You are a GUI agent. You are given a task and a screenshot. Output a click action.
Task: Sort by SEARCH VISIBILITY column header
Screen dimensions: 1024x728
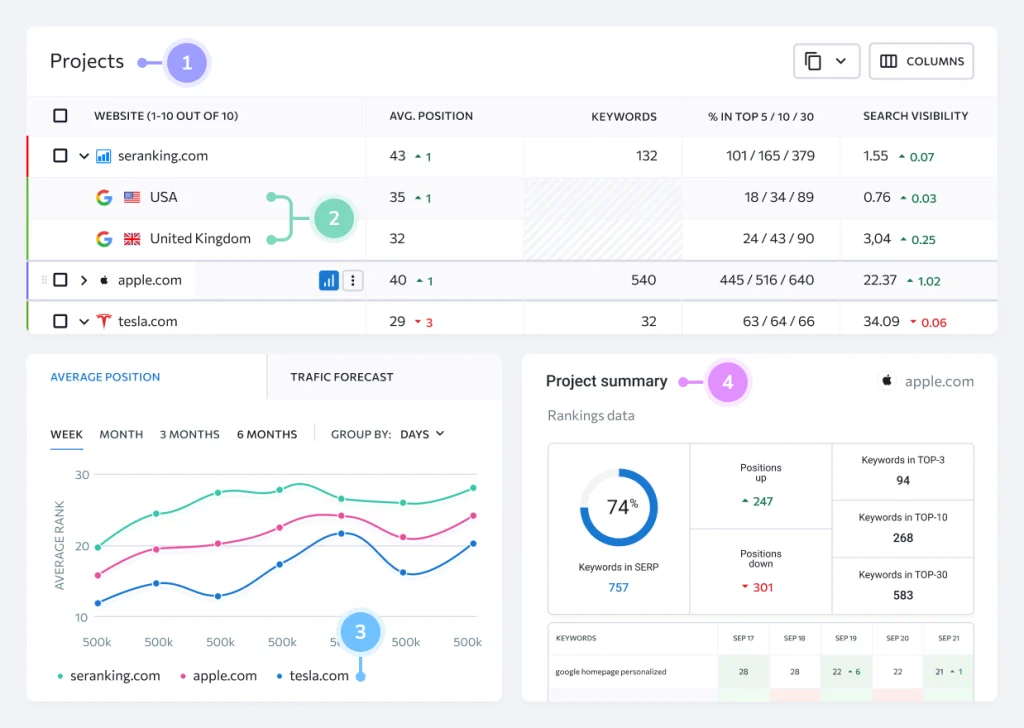pos(916,116)
